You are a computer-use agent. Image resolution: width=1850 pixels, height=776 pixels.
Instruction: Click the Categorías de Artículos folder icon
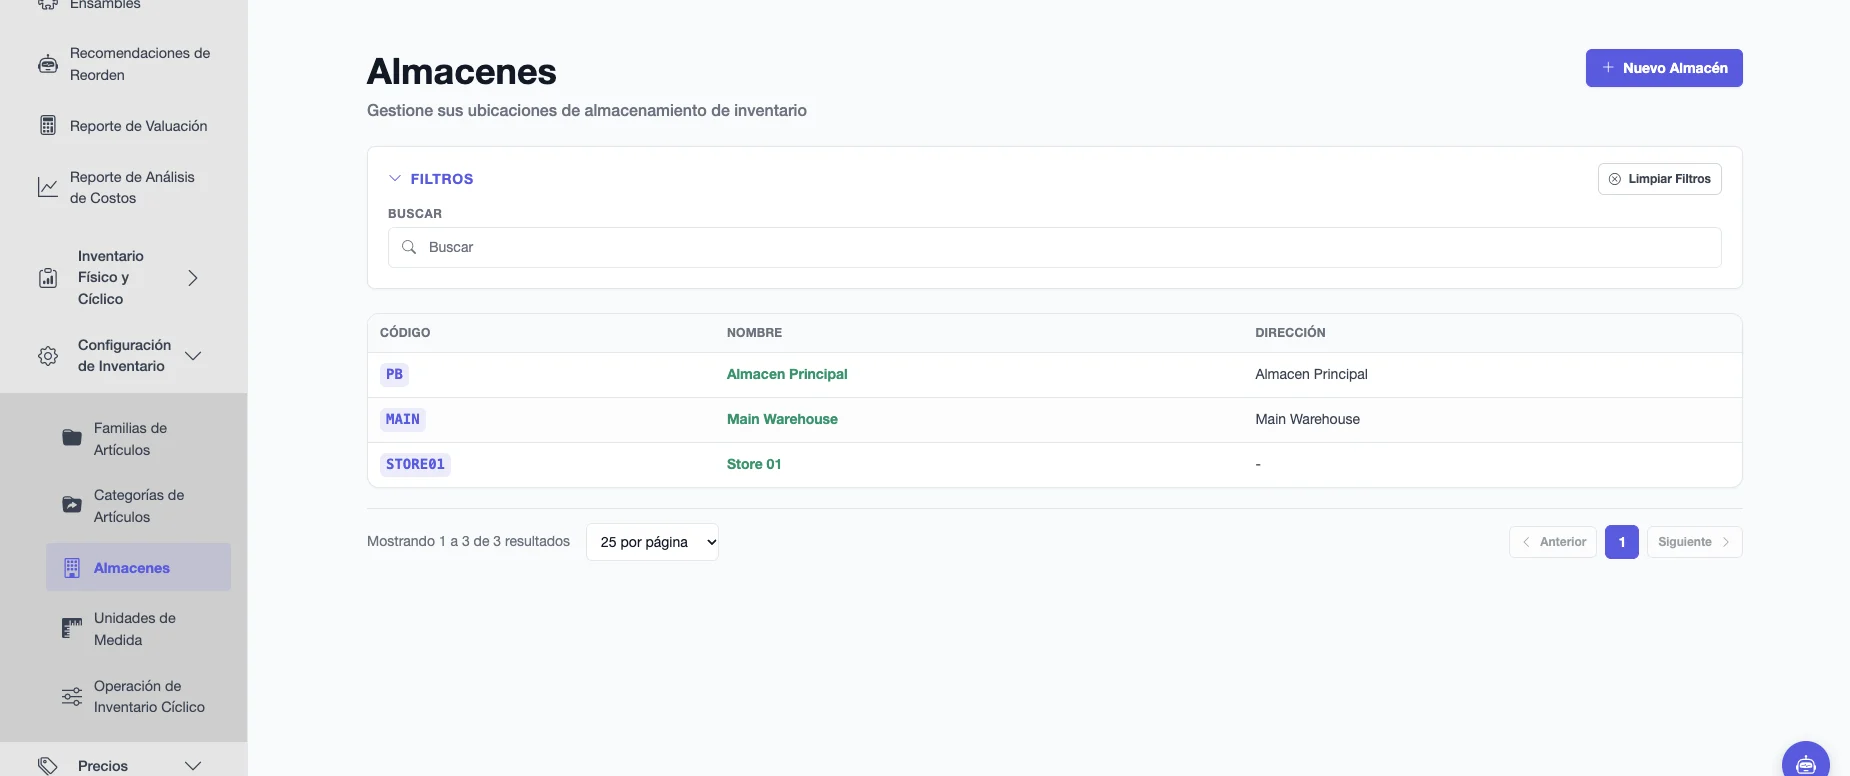[x=72, y=505]
